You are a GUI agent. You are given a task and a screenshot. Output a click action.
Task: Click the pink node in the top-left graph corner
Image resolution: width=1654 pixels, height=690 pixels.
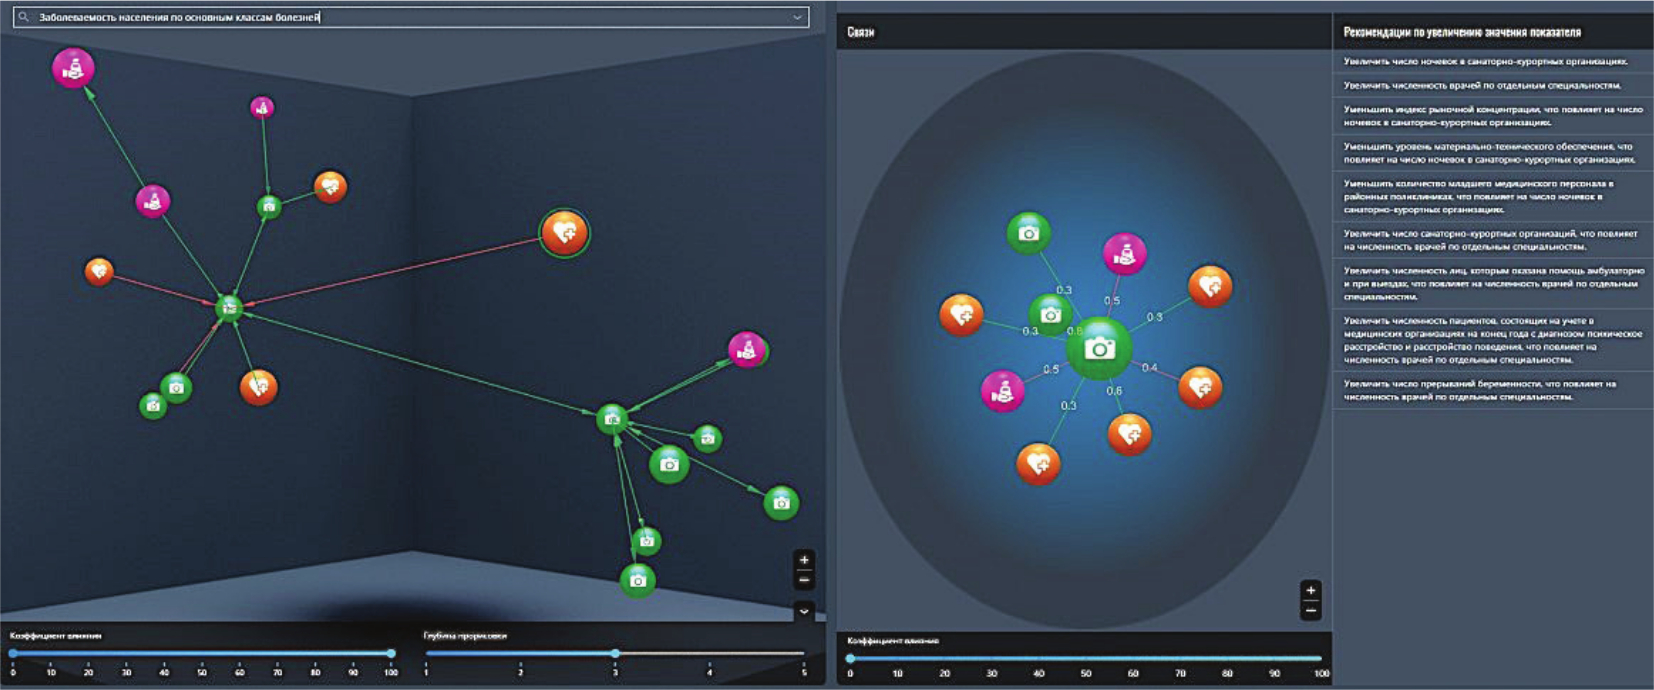[x=73, y=68]
